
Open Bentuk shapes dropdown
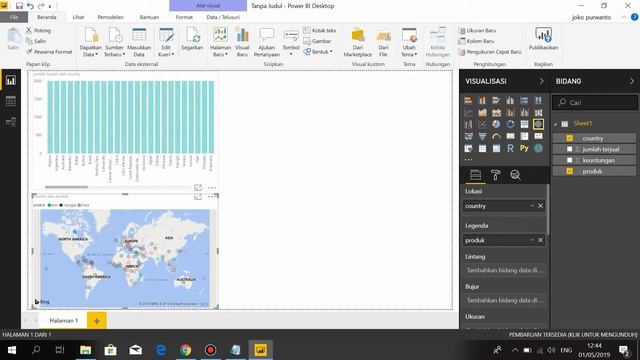click(318, 52)
